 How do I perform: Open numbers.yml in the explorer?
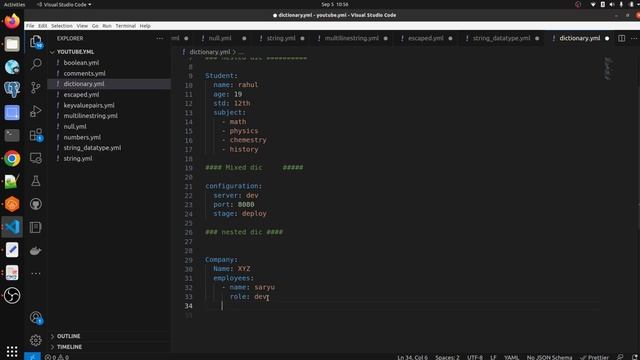pos(82,137)
